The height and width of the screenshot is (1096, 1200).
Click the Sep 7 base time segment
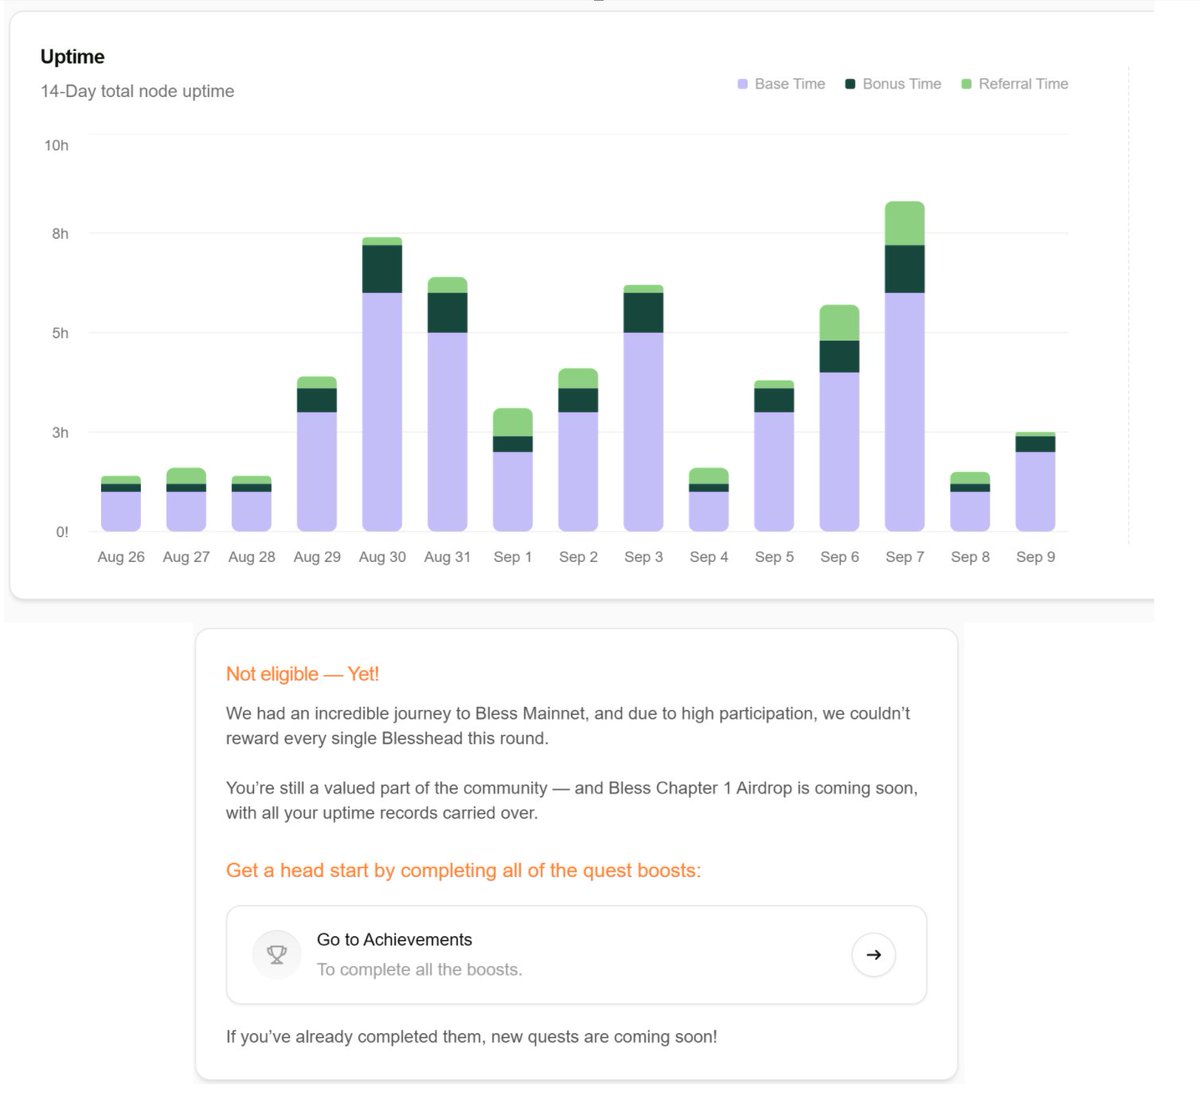click(x=905, y=412)
